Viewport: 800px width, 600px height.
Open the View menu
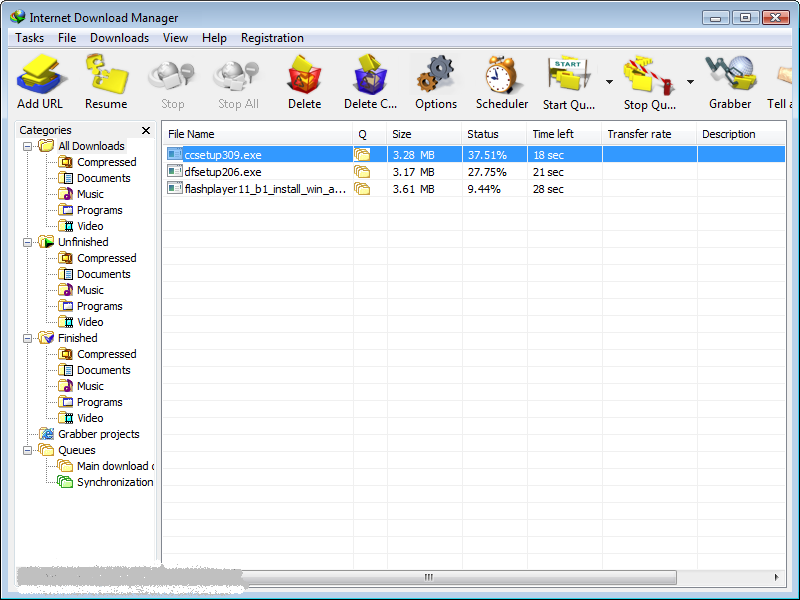(x=175, y=38)
